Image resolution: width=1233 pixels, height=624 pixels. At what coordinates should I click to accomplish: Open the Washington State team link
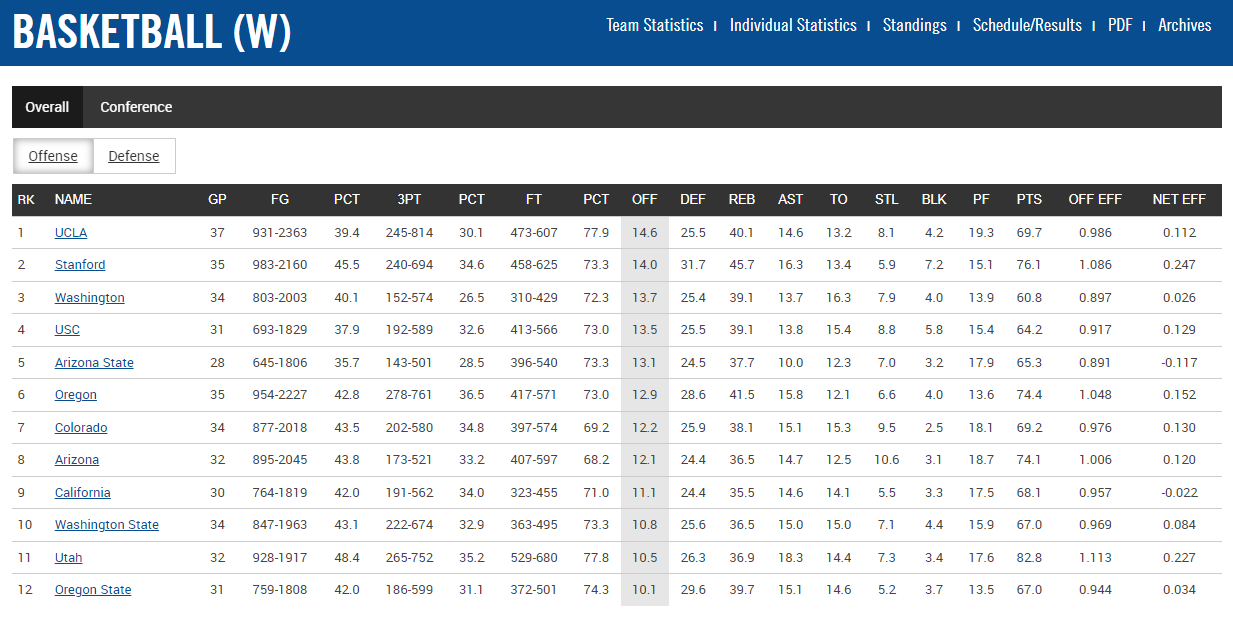(107, 525)
